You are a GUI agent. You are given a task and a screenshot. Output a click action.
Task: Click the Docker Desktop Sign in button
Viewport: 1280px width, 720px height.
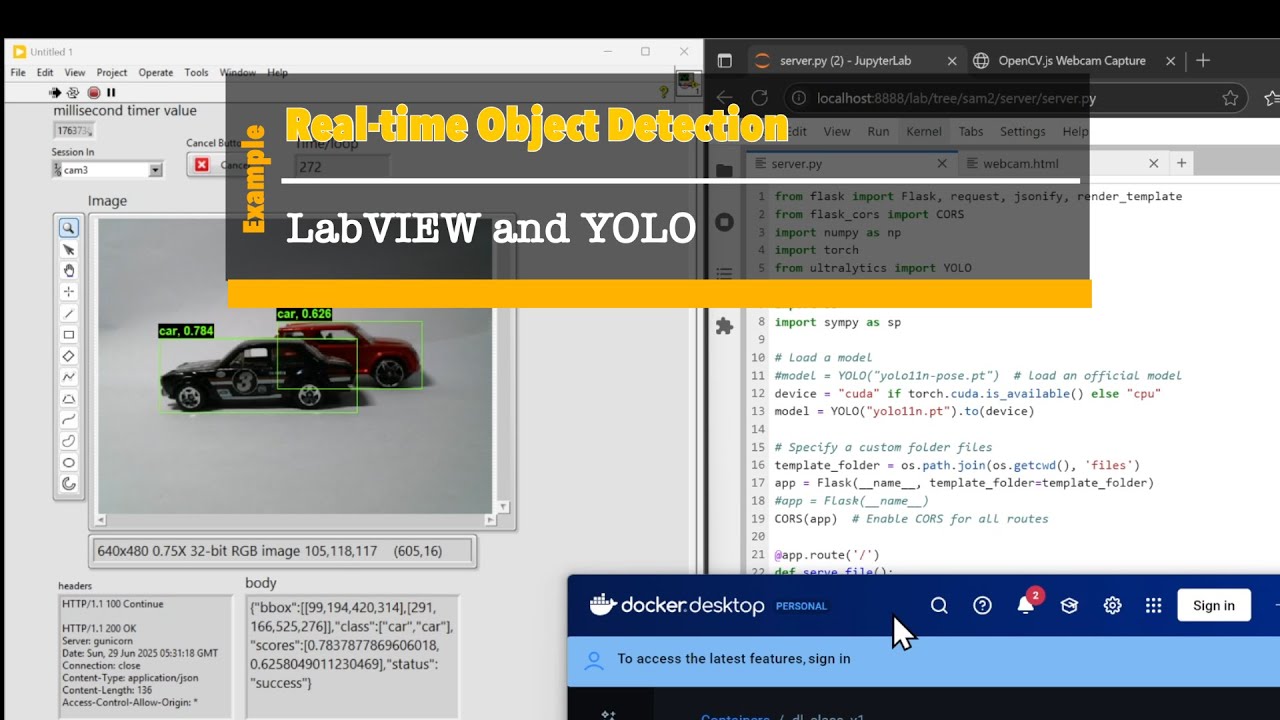[1214, 605]
